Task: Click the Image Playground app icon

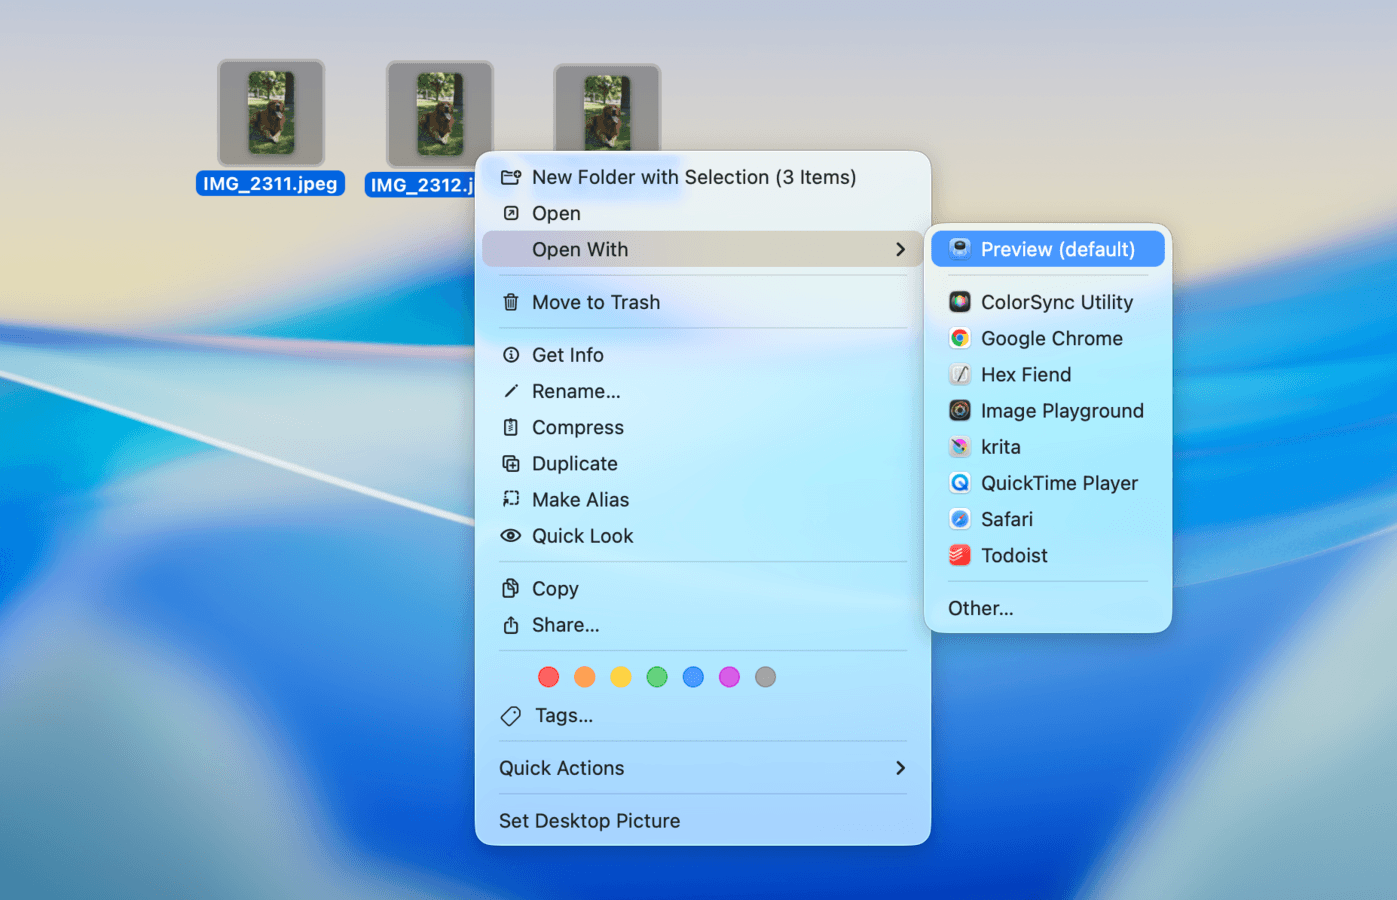Action: (x=960, y=410)
